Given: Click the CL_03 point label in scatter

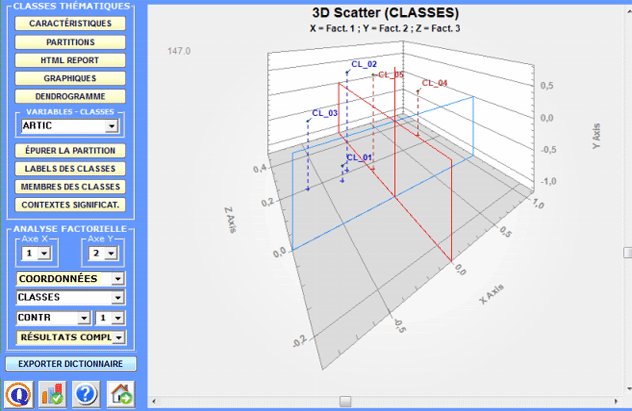Looking at the screenshot, I should point(325,114).
